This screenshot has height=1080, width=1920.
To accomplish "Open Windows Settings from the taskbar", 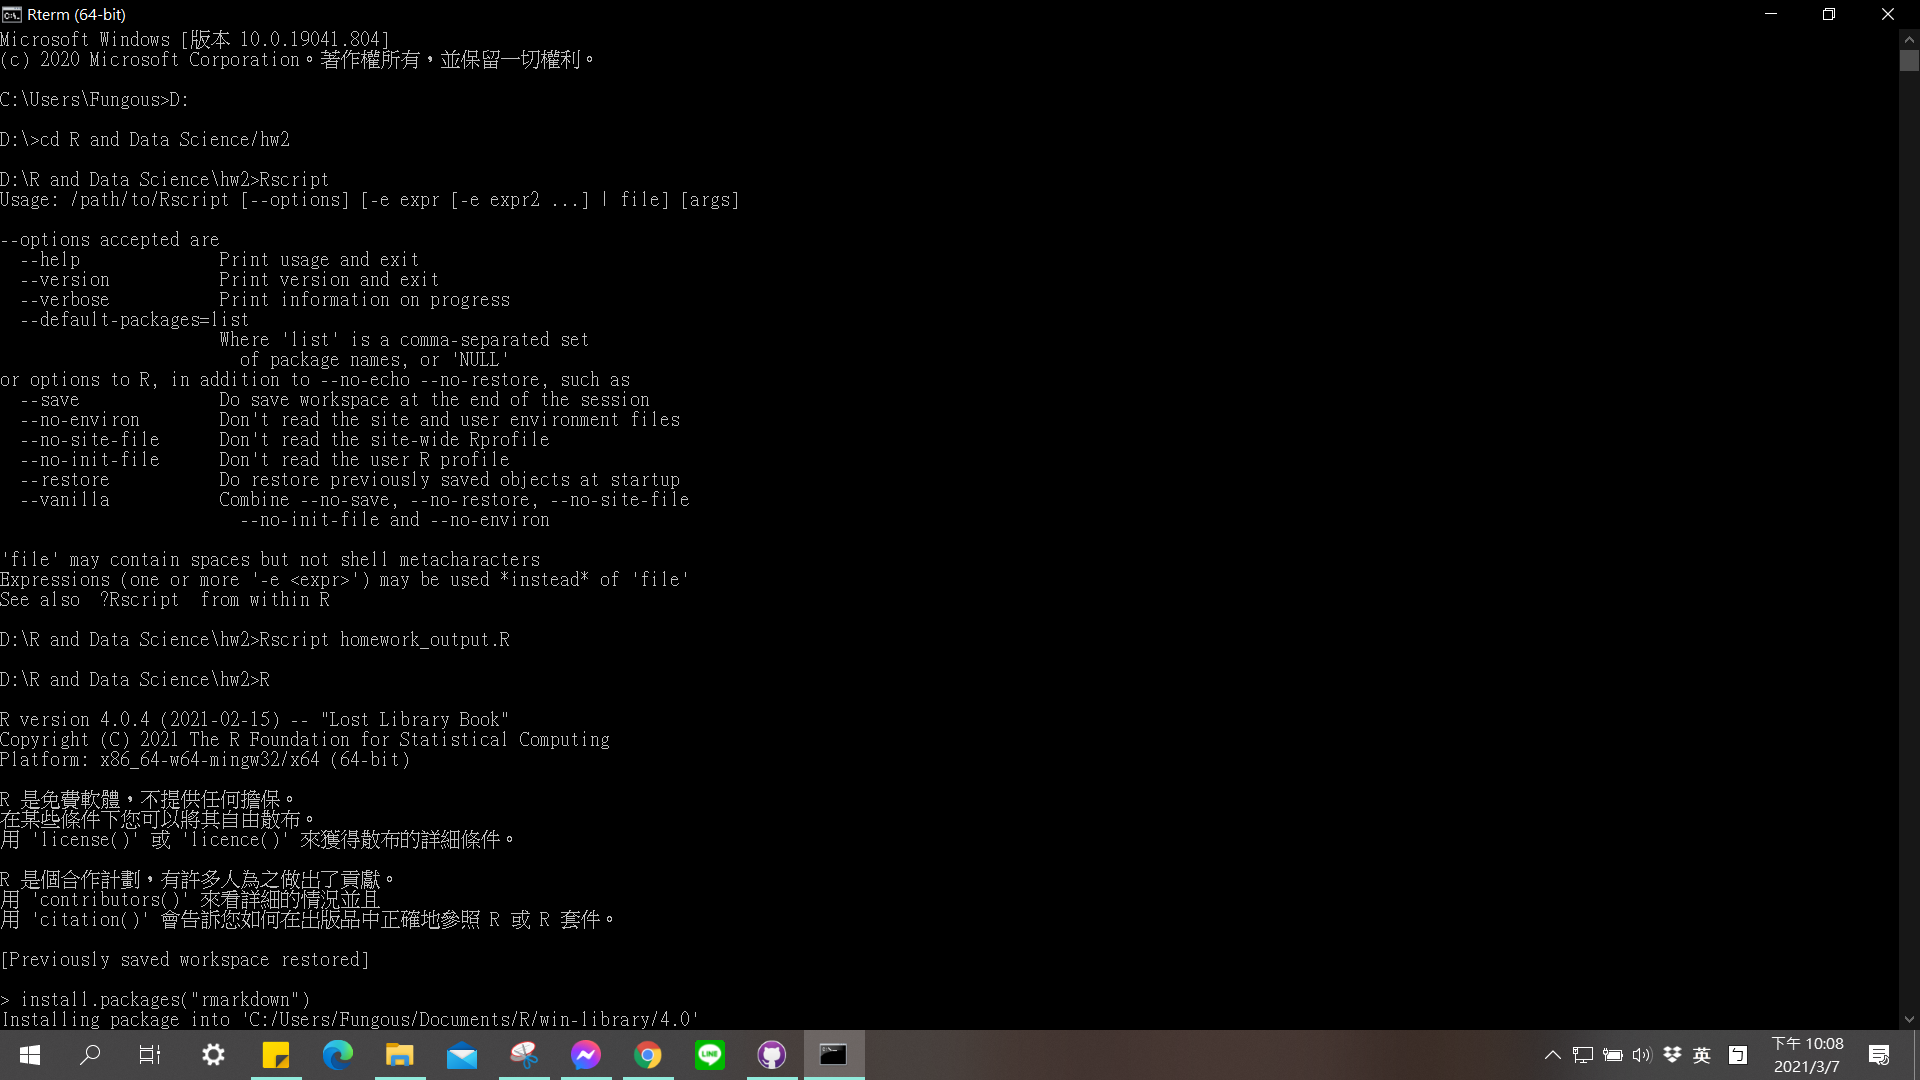I will click(213, 1055).
